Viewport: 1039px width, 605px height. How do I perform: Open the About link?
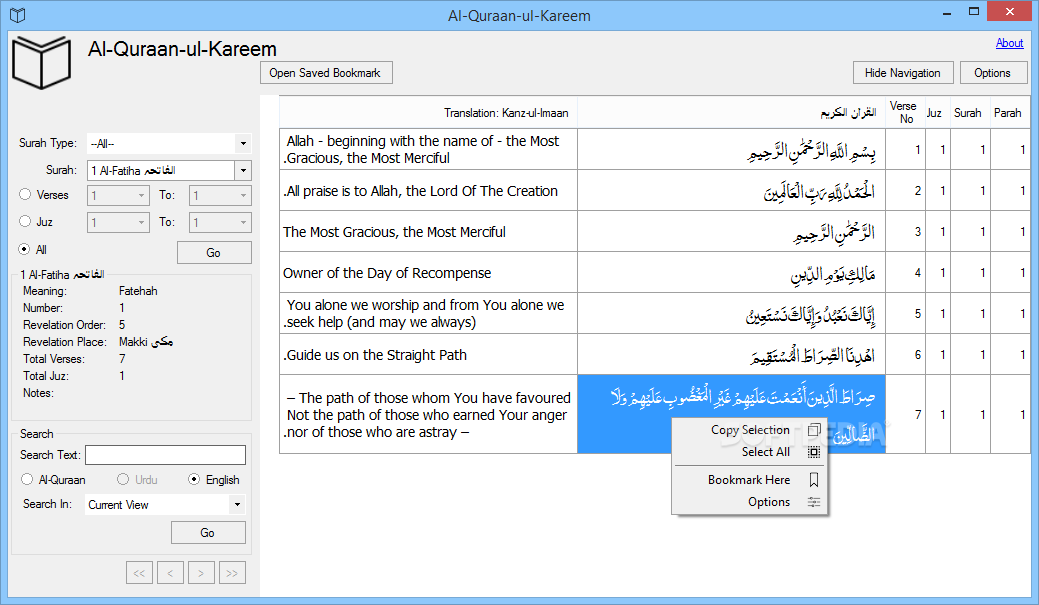click(1009, 43)
